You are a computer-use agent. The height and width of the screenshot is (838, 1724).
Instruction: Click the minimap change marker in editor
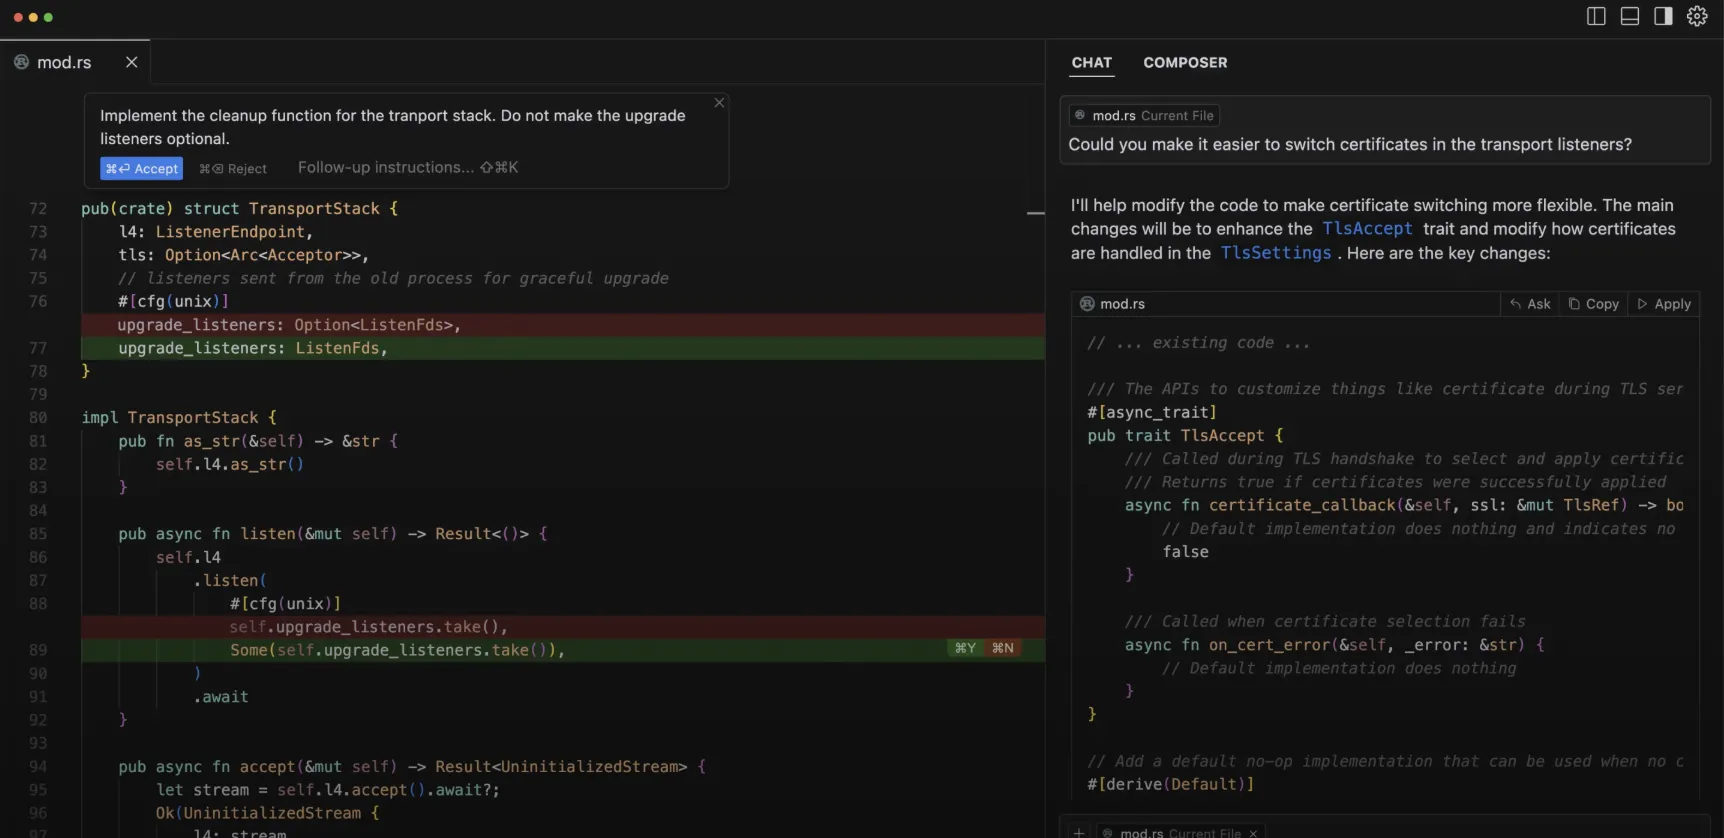[x=1036, y=213]
